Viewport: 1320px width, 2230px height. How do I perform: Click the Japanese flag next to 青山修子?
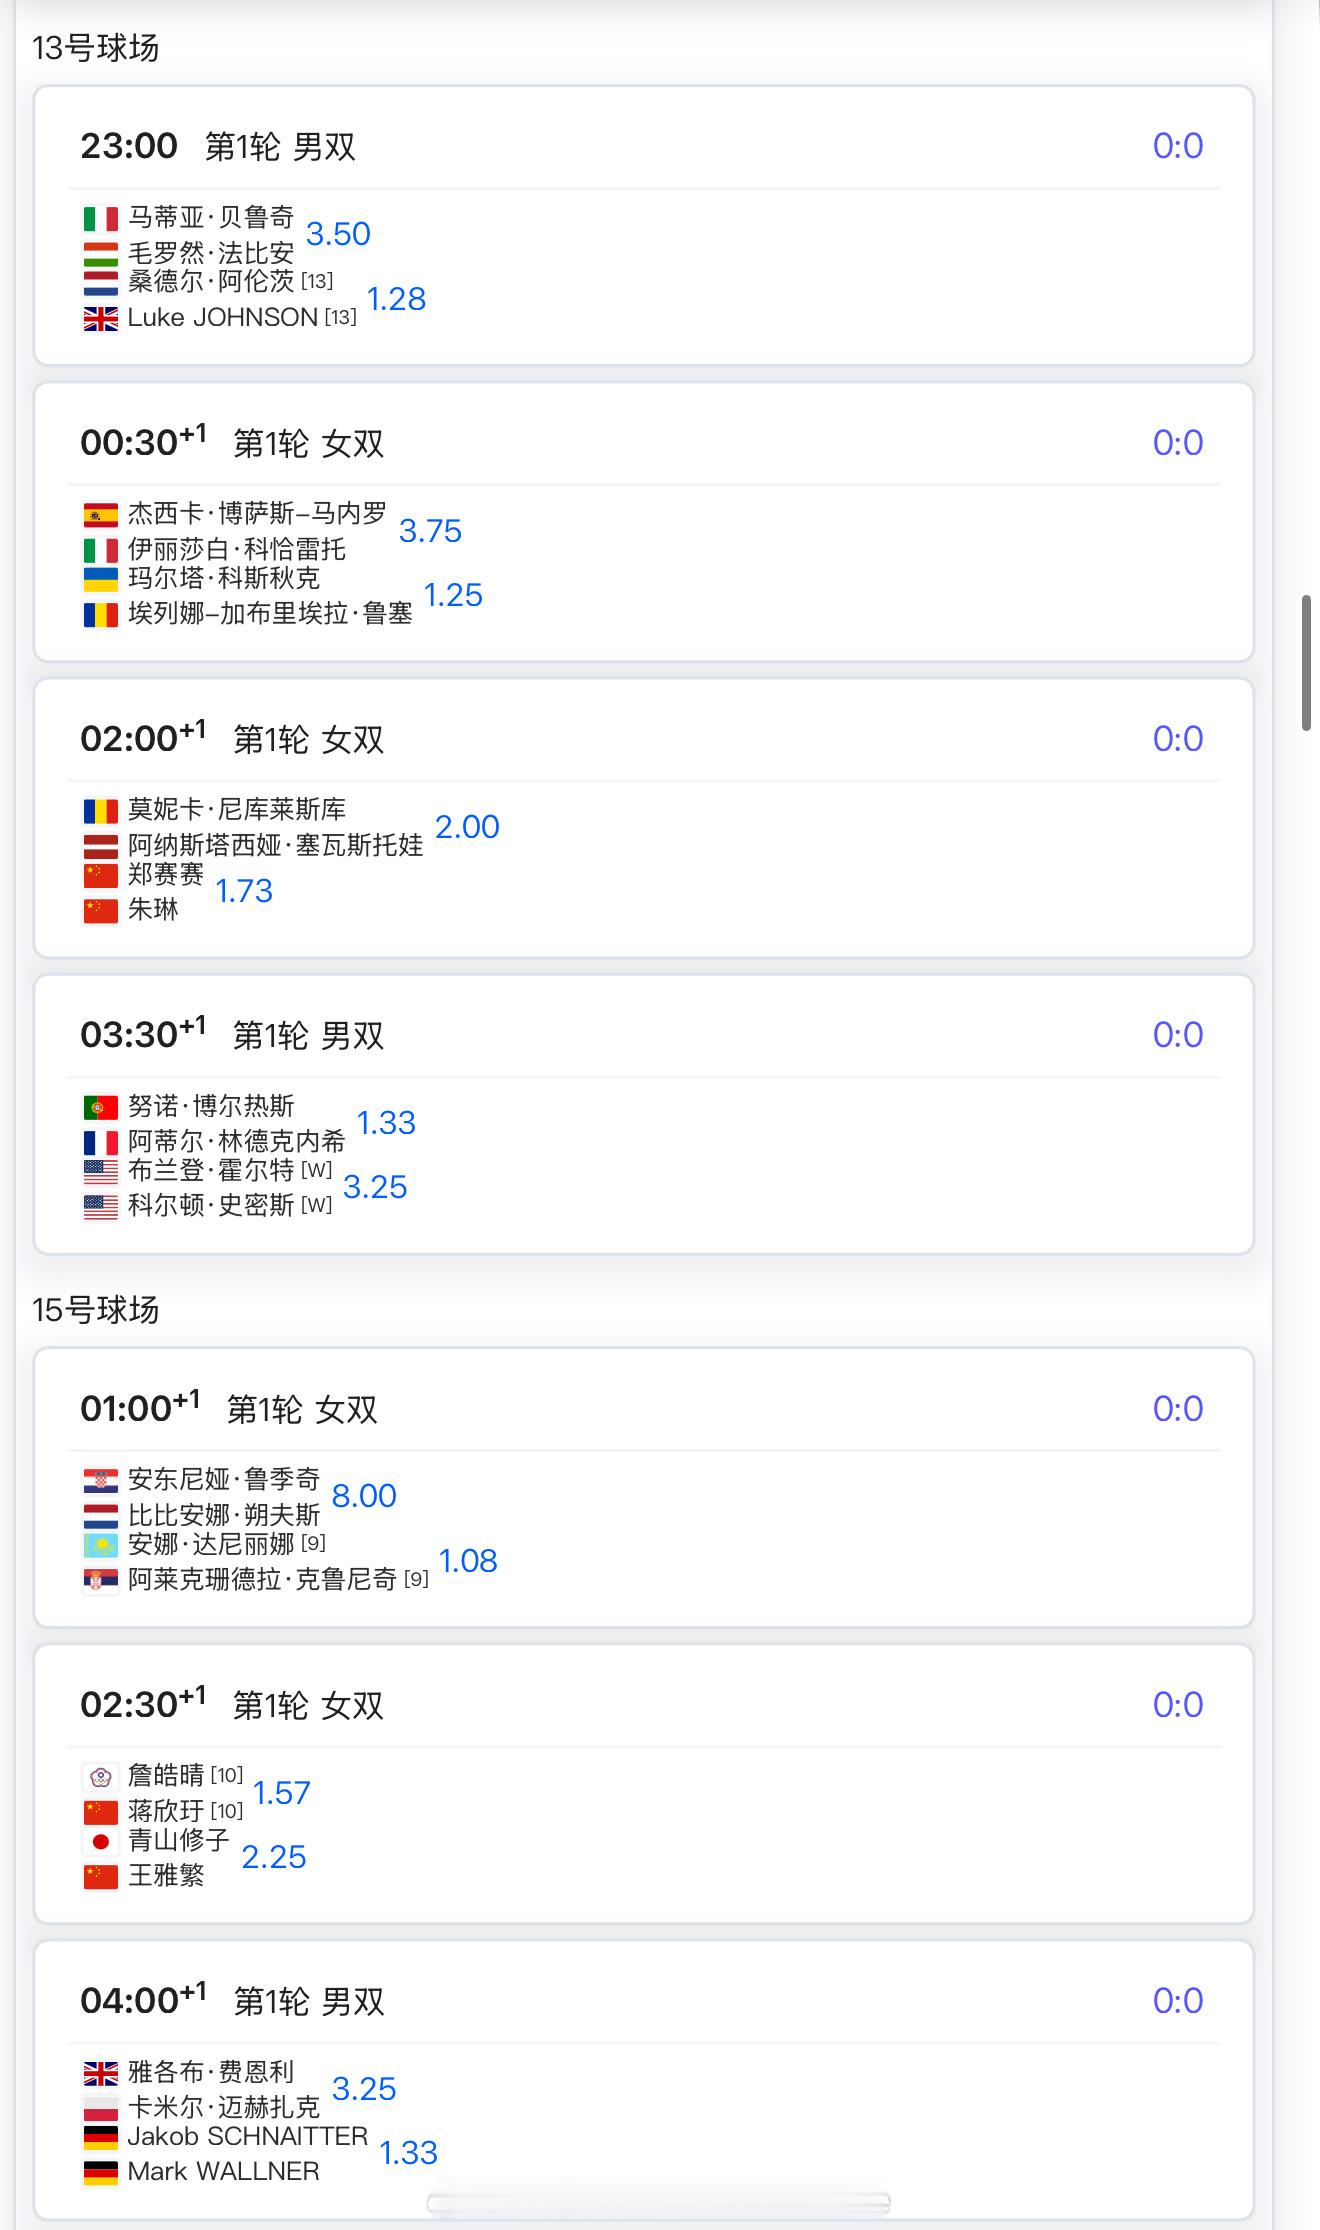coord(100,1841)
